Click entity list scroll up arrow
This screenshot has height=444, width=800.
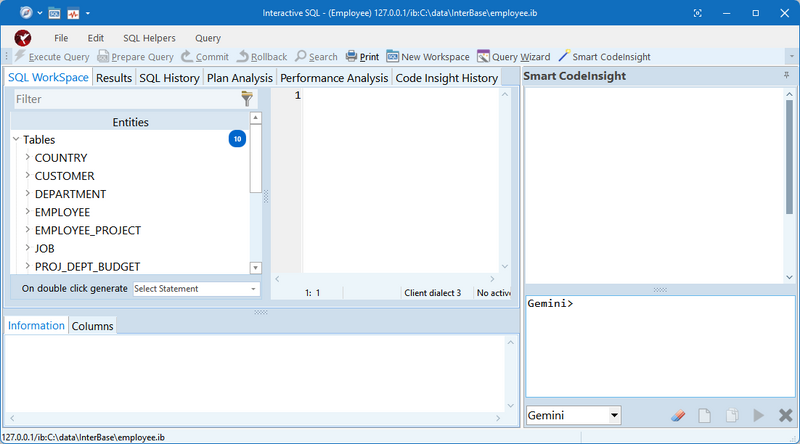(256, 118)
